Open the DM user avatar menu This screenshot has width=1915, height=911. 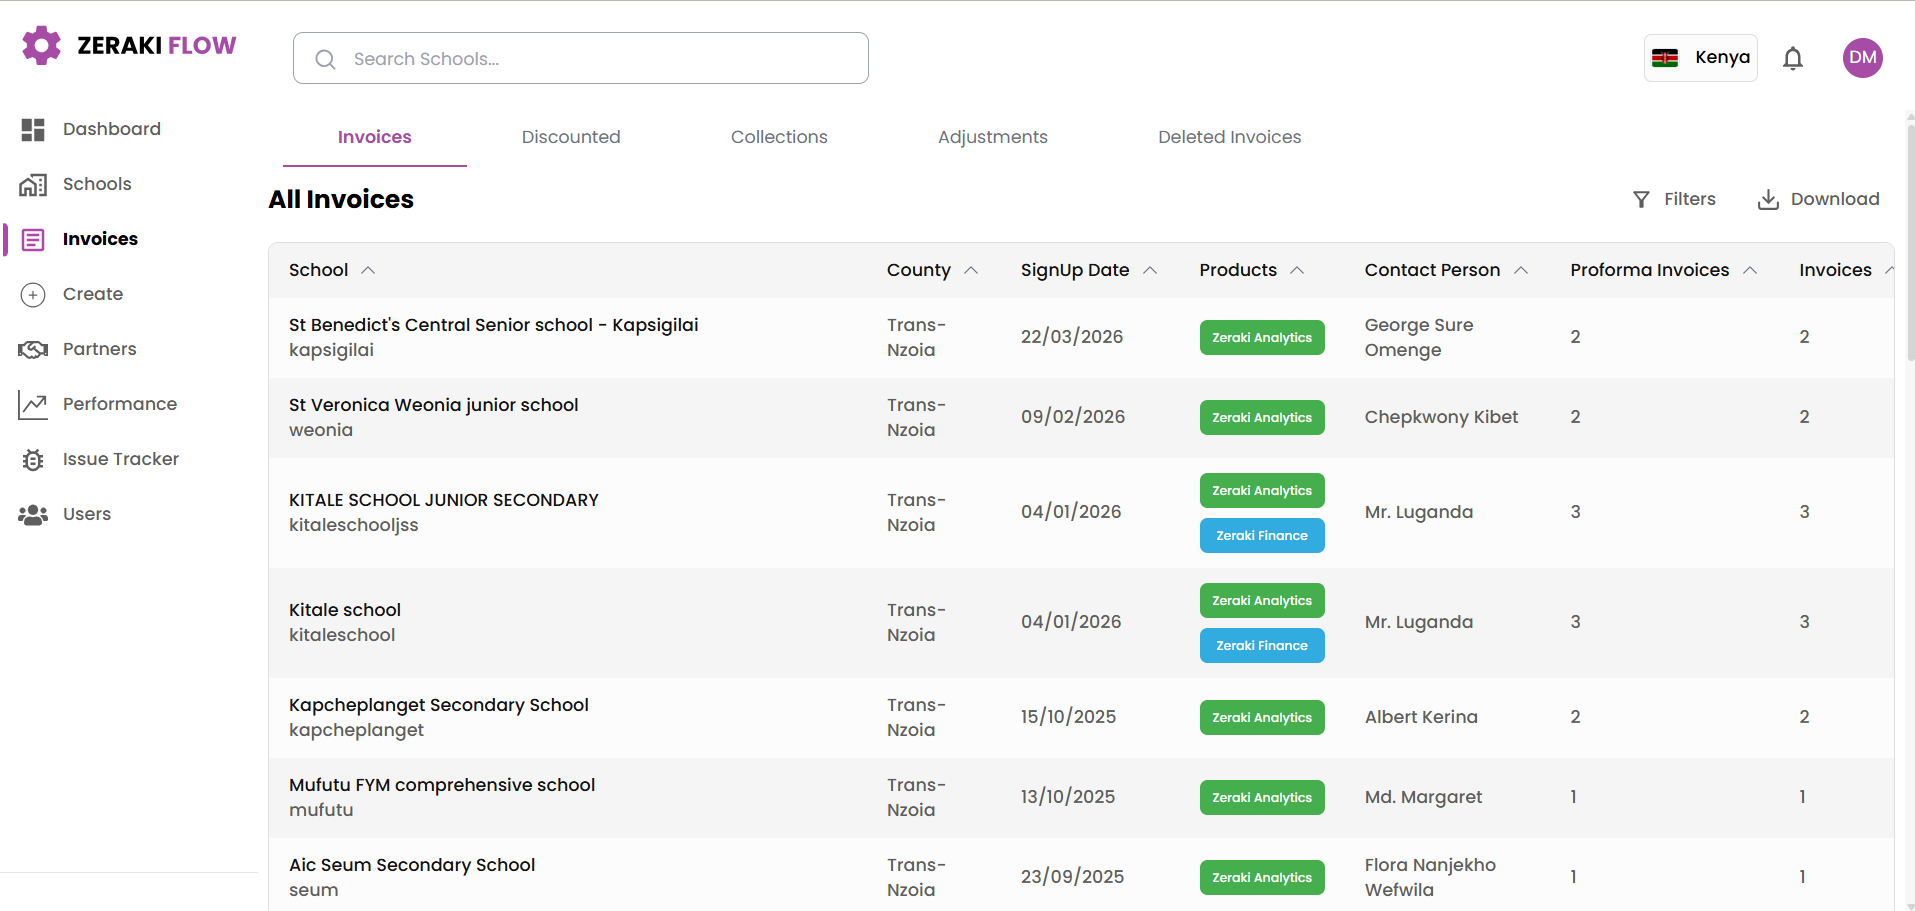pyautogui.click(x=1863, y=58)
